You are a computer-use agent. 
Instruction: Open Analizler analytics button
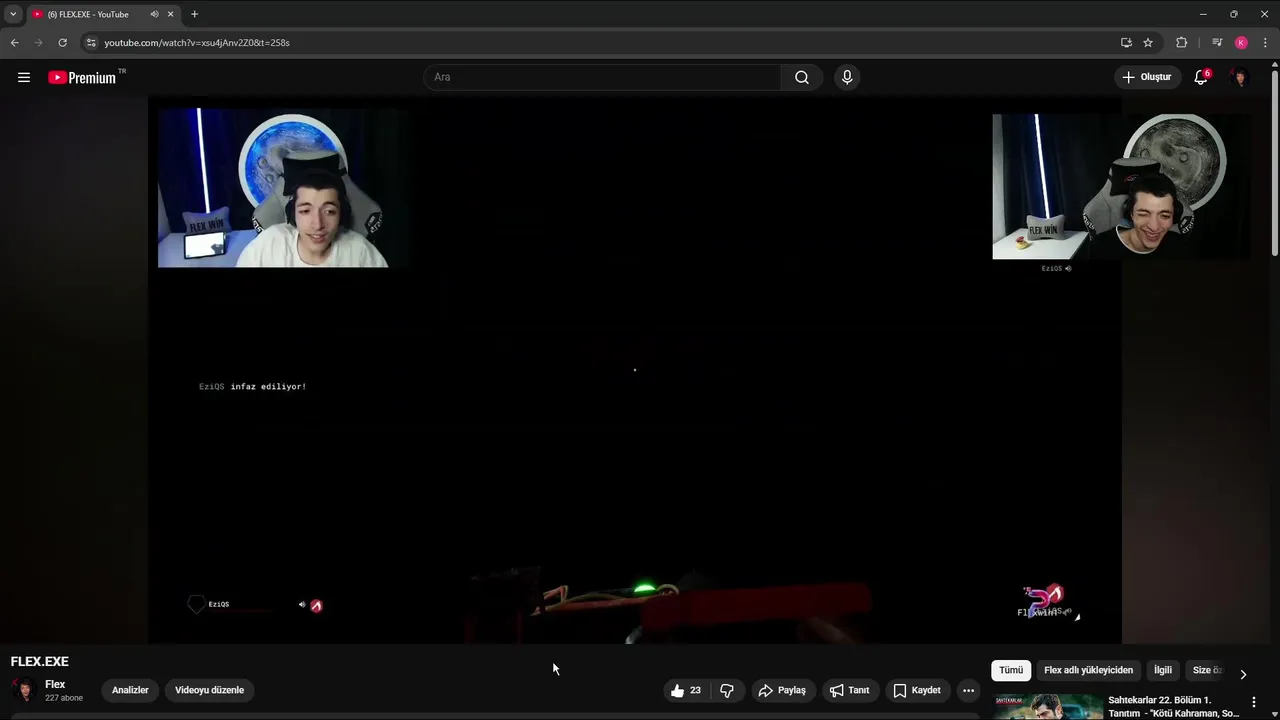[130, 690]
